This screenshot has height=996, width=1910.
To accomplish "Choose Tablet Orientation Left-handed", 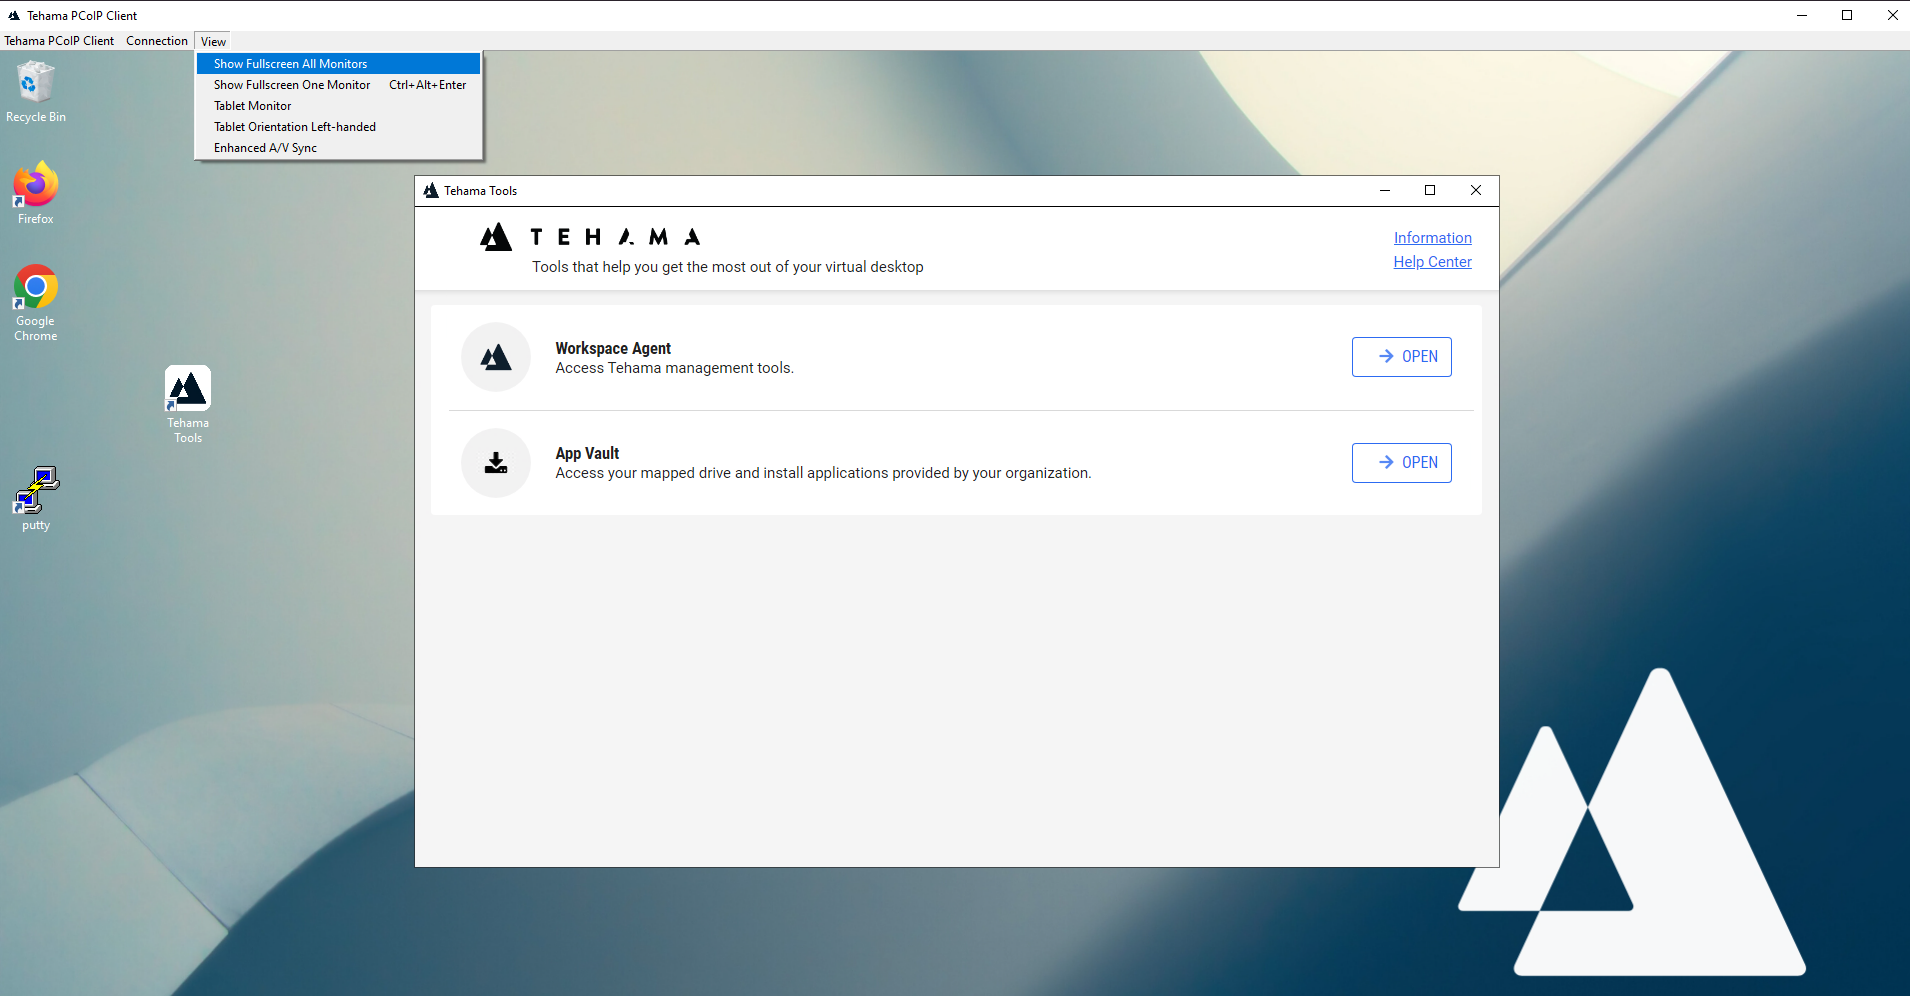I will [338, 127].
